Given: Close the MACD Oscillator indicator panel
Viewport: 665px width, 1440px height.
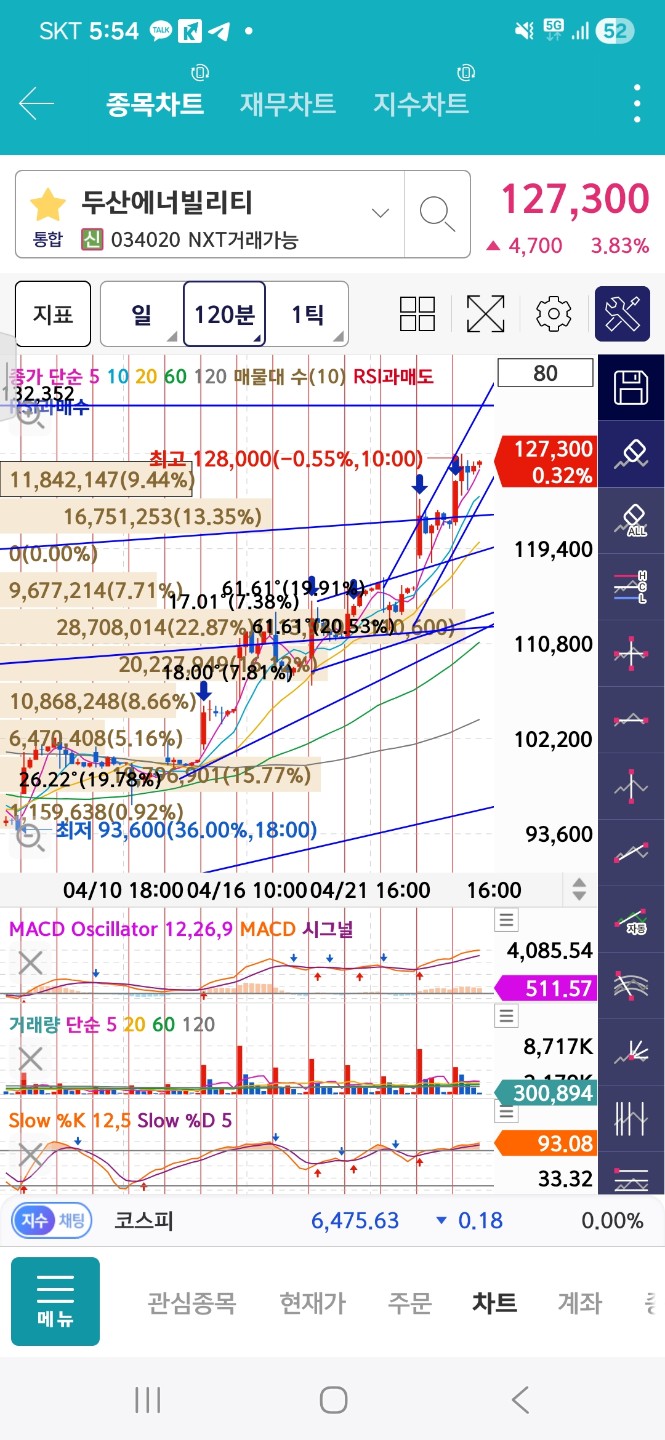Looking at the screenshot, I should 31,963.
